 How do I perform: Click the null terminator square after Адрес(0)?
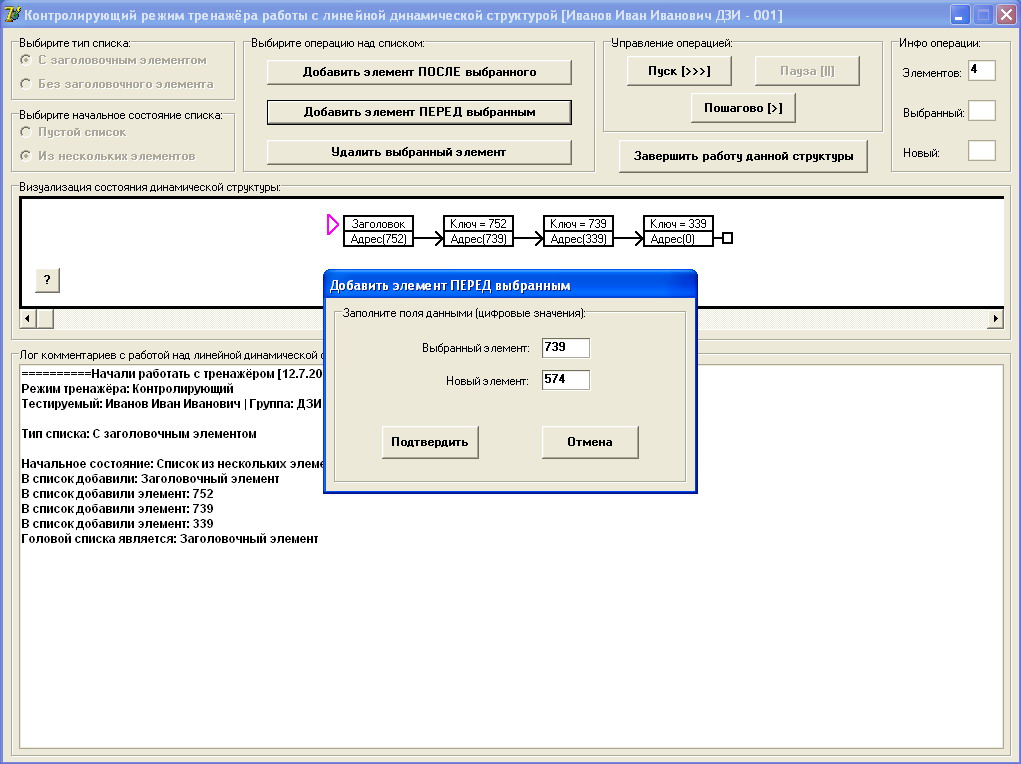(728, 238)
